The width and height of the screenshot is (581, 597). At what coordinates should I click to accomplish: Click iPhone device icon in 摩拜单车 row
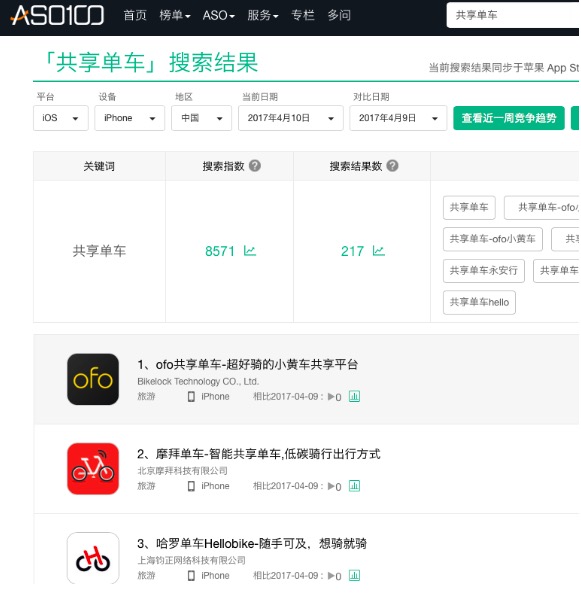[191, 486]
